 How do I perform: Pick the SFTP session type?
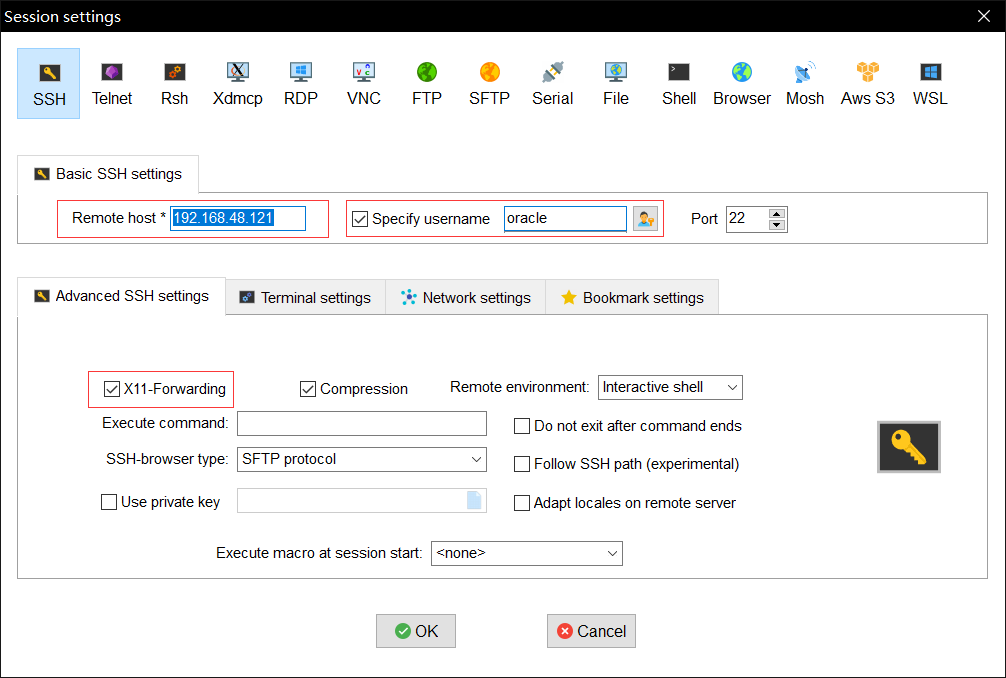tap(490, 83)
